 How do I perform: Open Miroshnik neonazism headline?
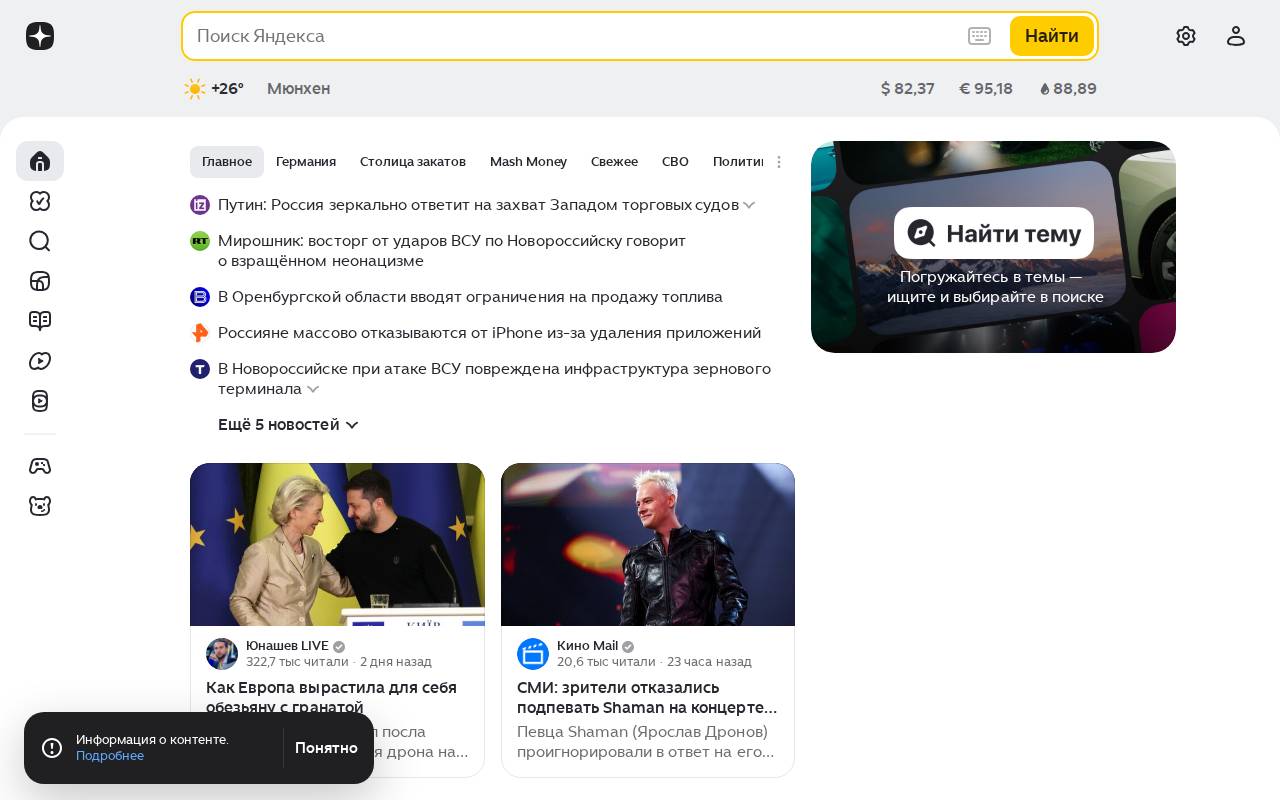[x=452, y=251]
